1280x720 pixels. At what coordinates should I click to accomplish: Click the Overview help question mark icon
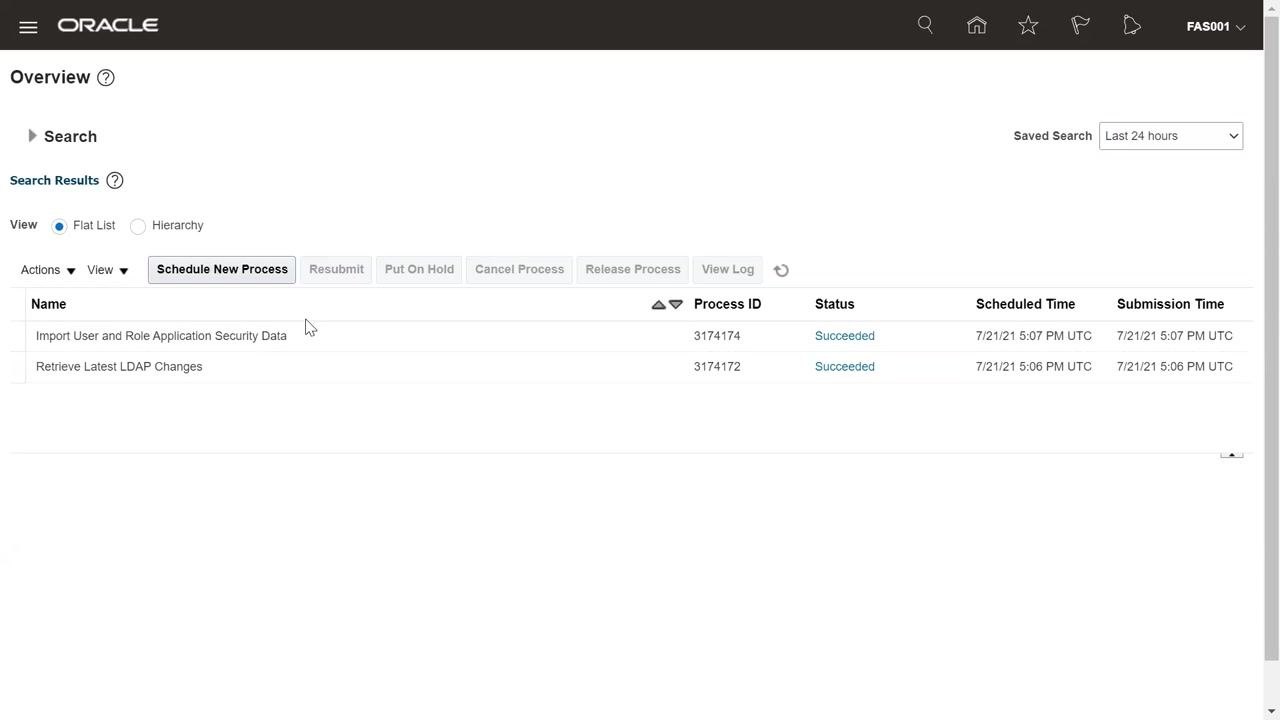[x=106, y=78]
